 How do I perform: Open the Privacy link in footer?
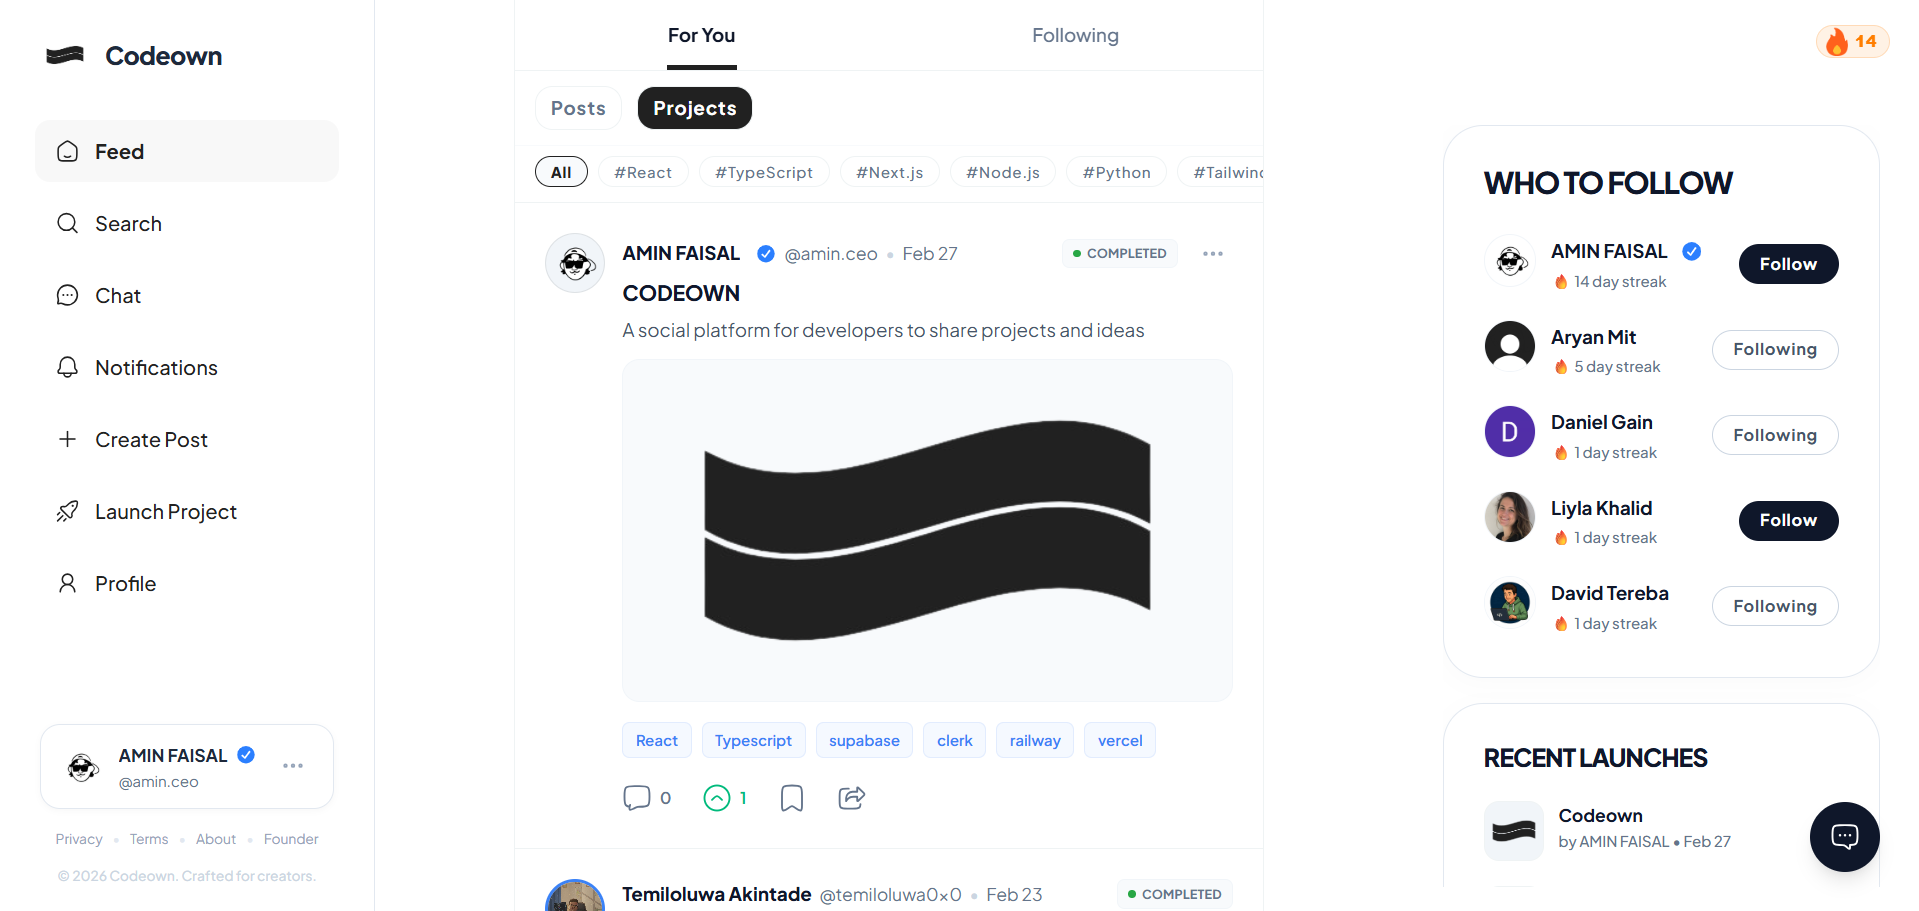pyautogui.click(x=78, y=838)
